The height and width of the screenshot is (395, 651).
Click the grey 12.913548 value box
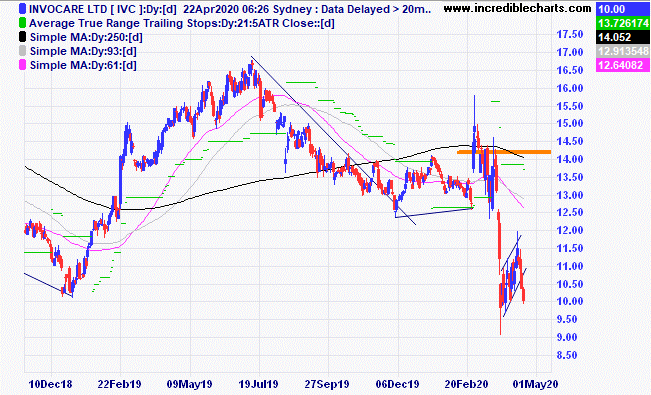pos(623,51)
